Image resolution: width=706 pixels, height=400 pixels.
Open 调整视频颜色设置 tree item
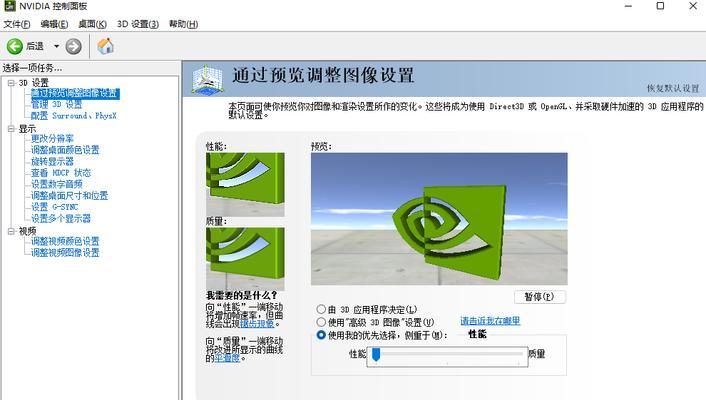coord(65,241)
